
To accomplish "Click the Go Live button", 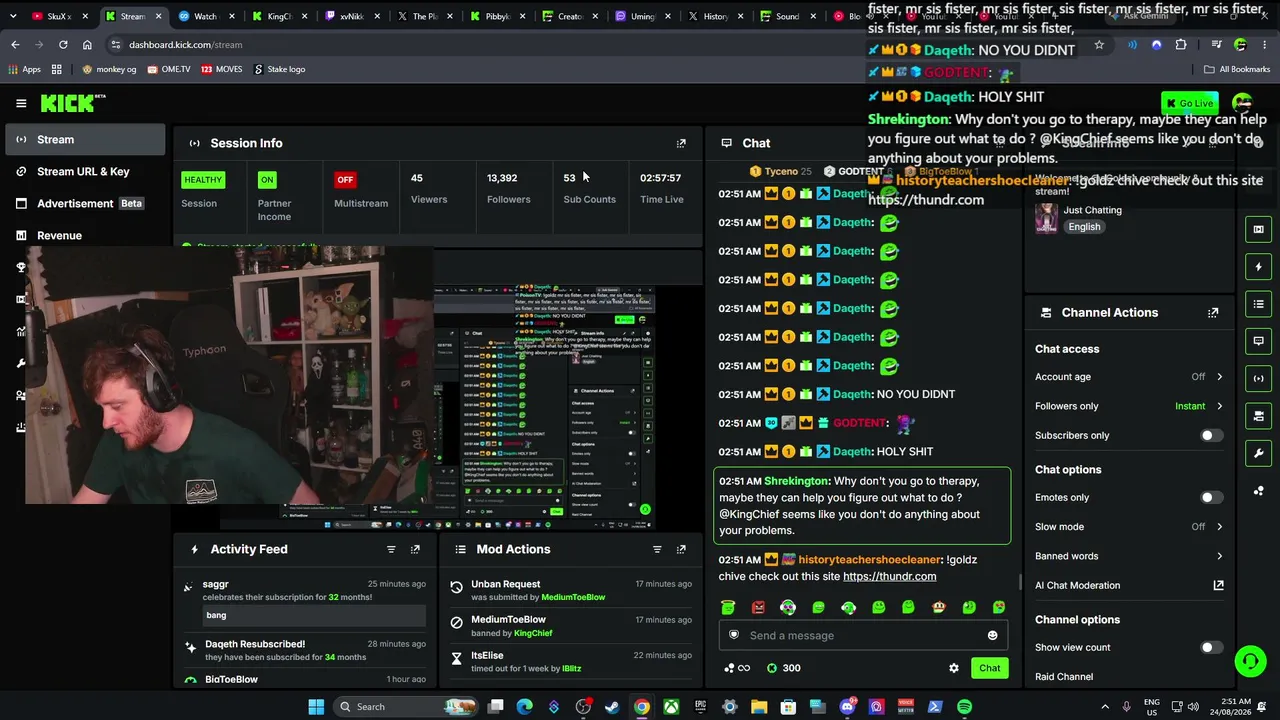I will pos(1190,103).
